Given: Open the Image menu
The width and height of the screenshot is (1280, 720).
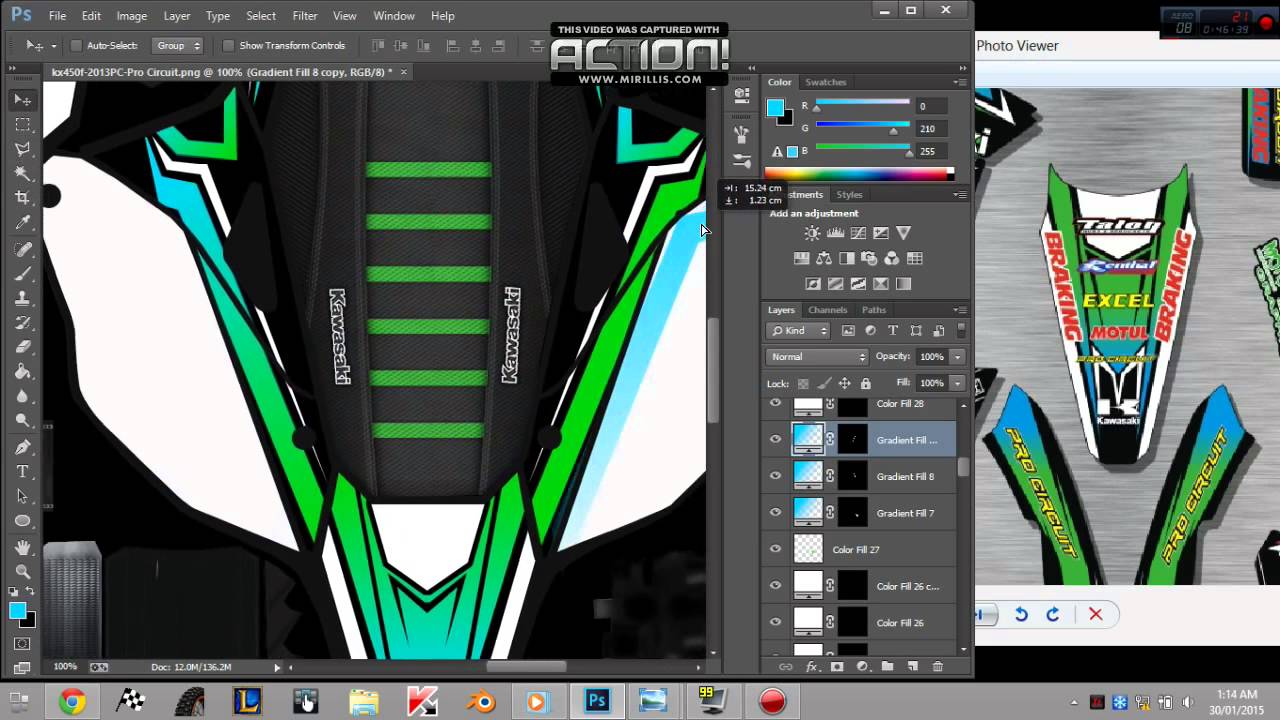Looking at the screenshot, I should coord(132,16).
